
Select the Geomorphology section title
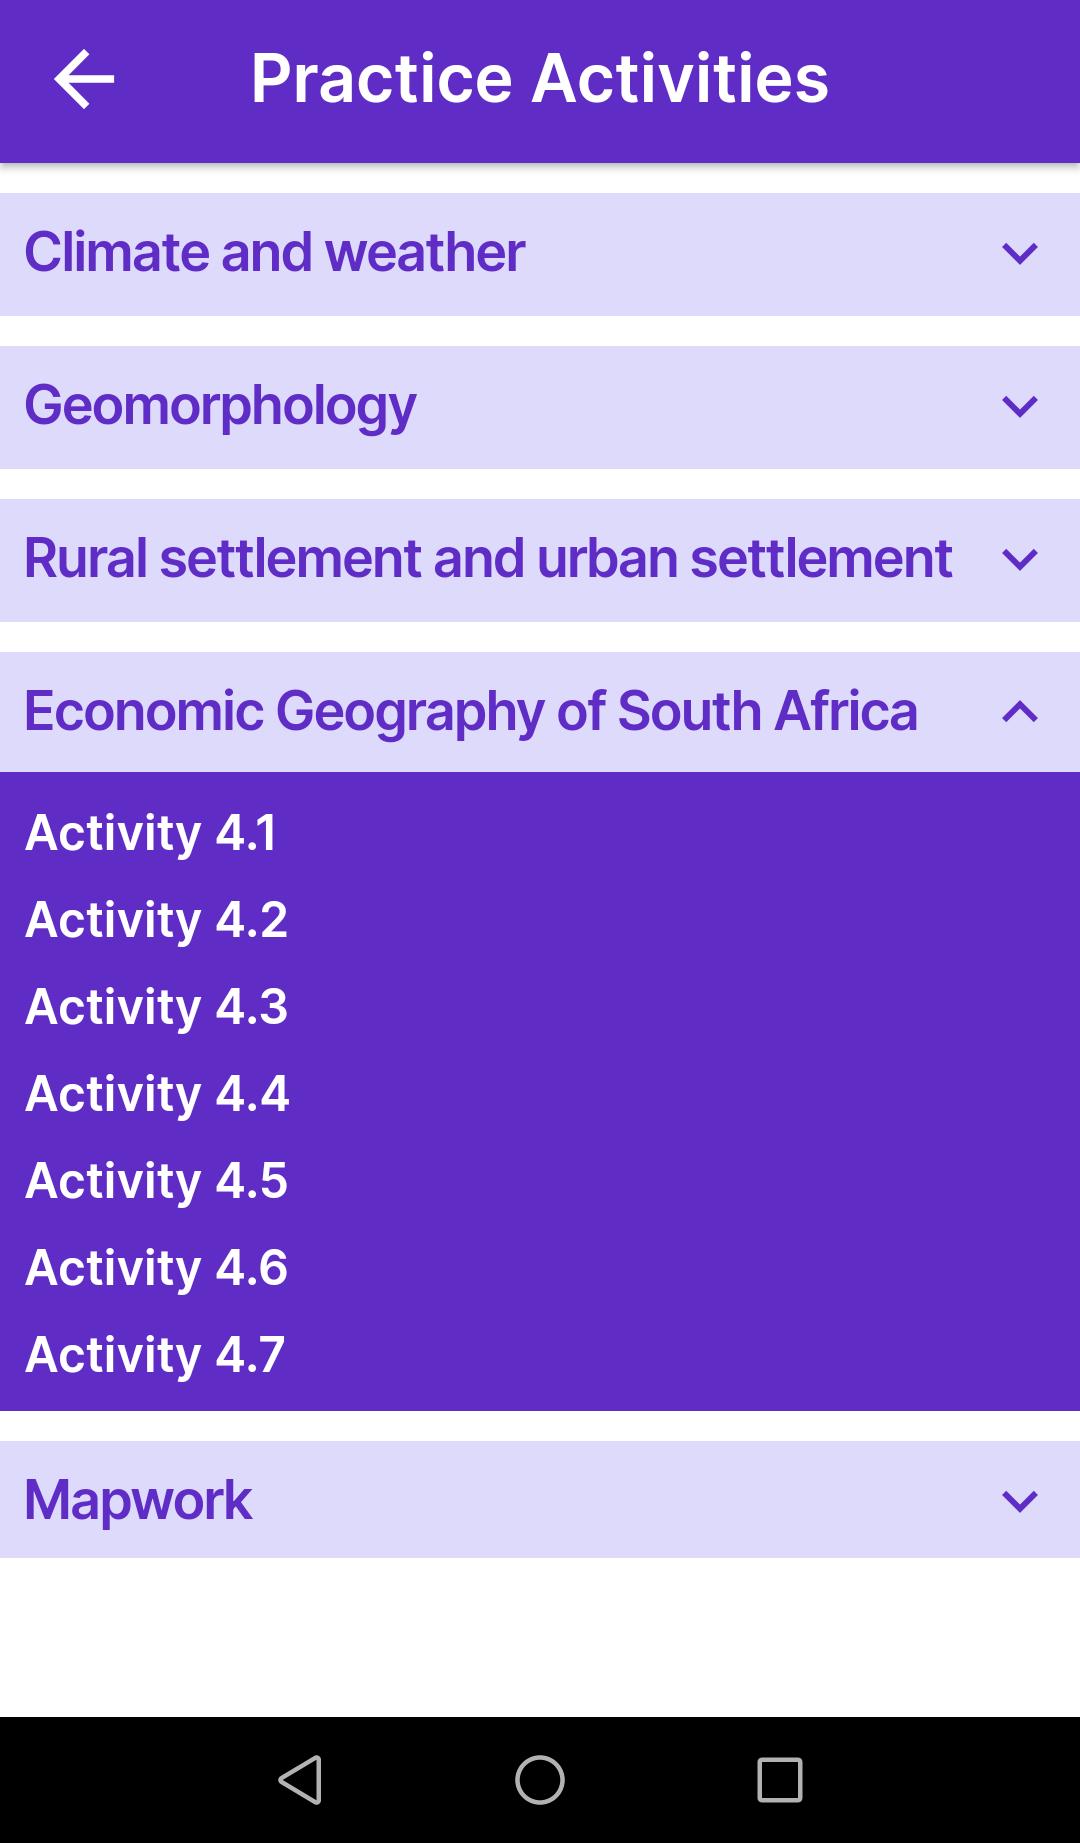tap(220, 406)
